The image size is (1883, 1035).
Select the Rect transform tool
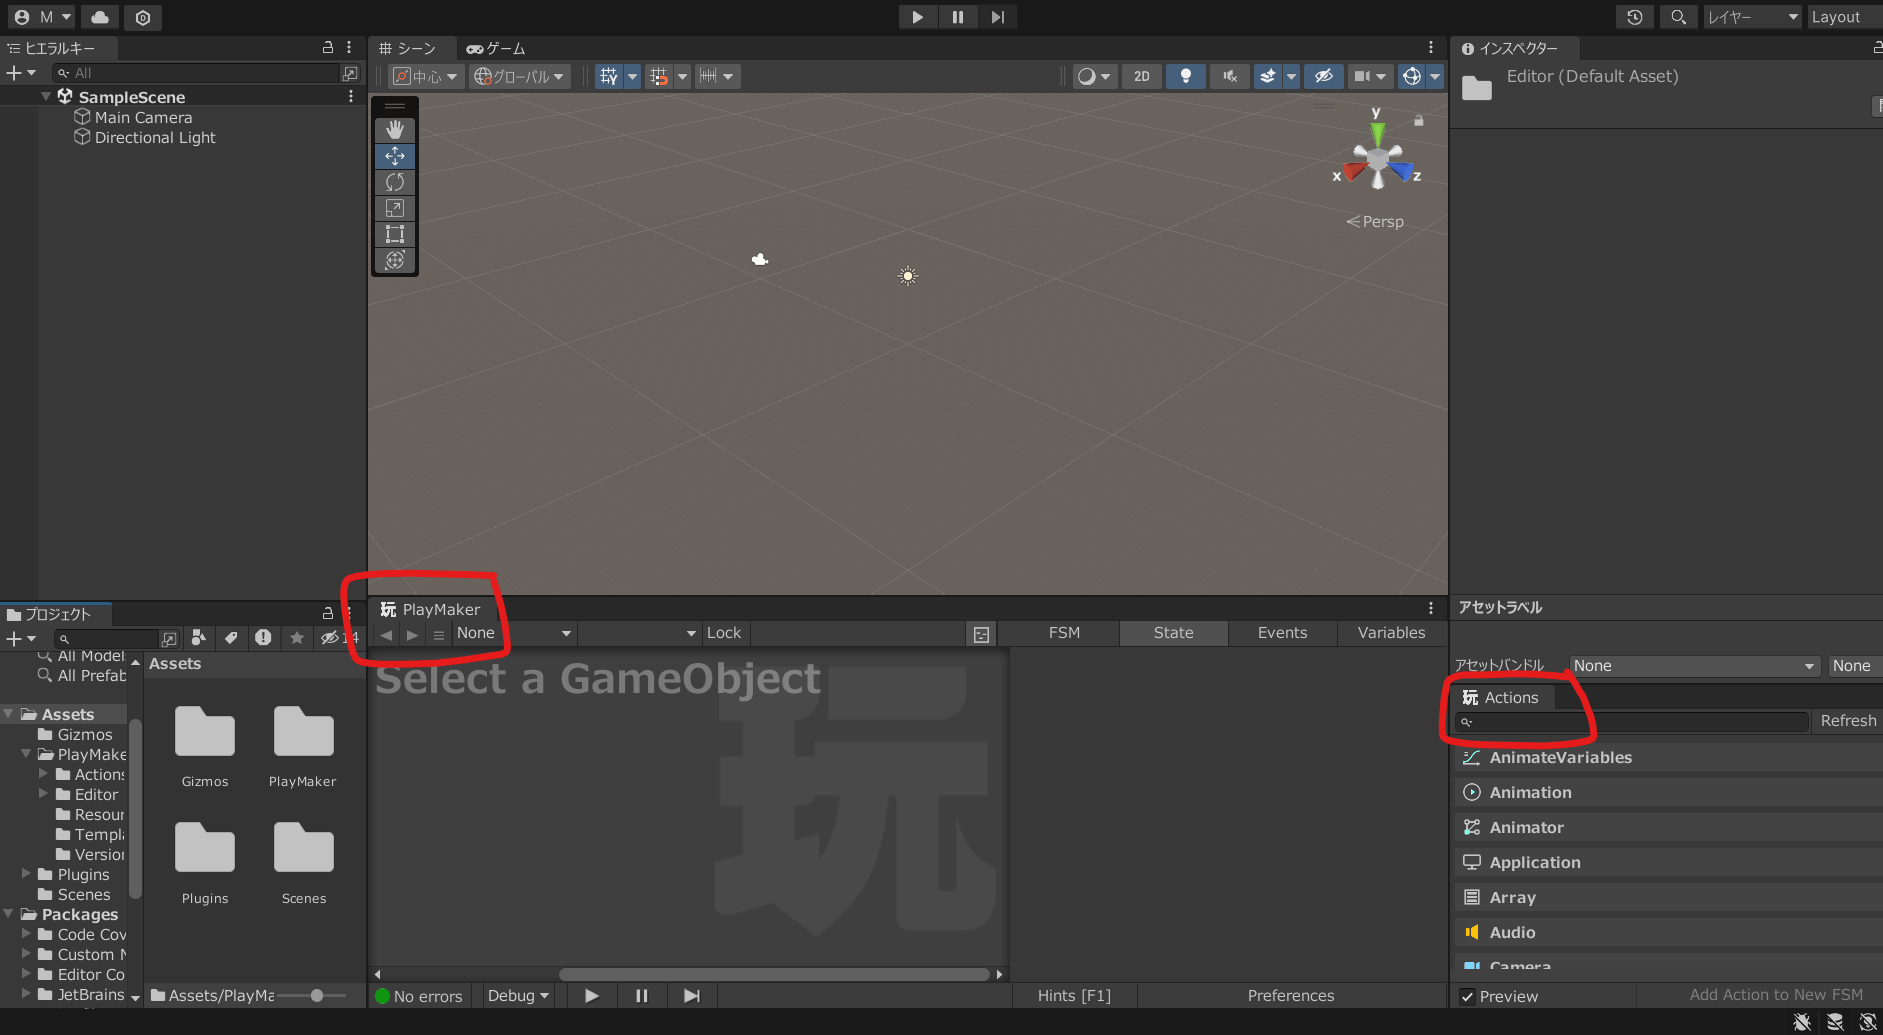[x=395, y=234]
